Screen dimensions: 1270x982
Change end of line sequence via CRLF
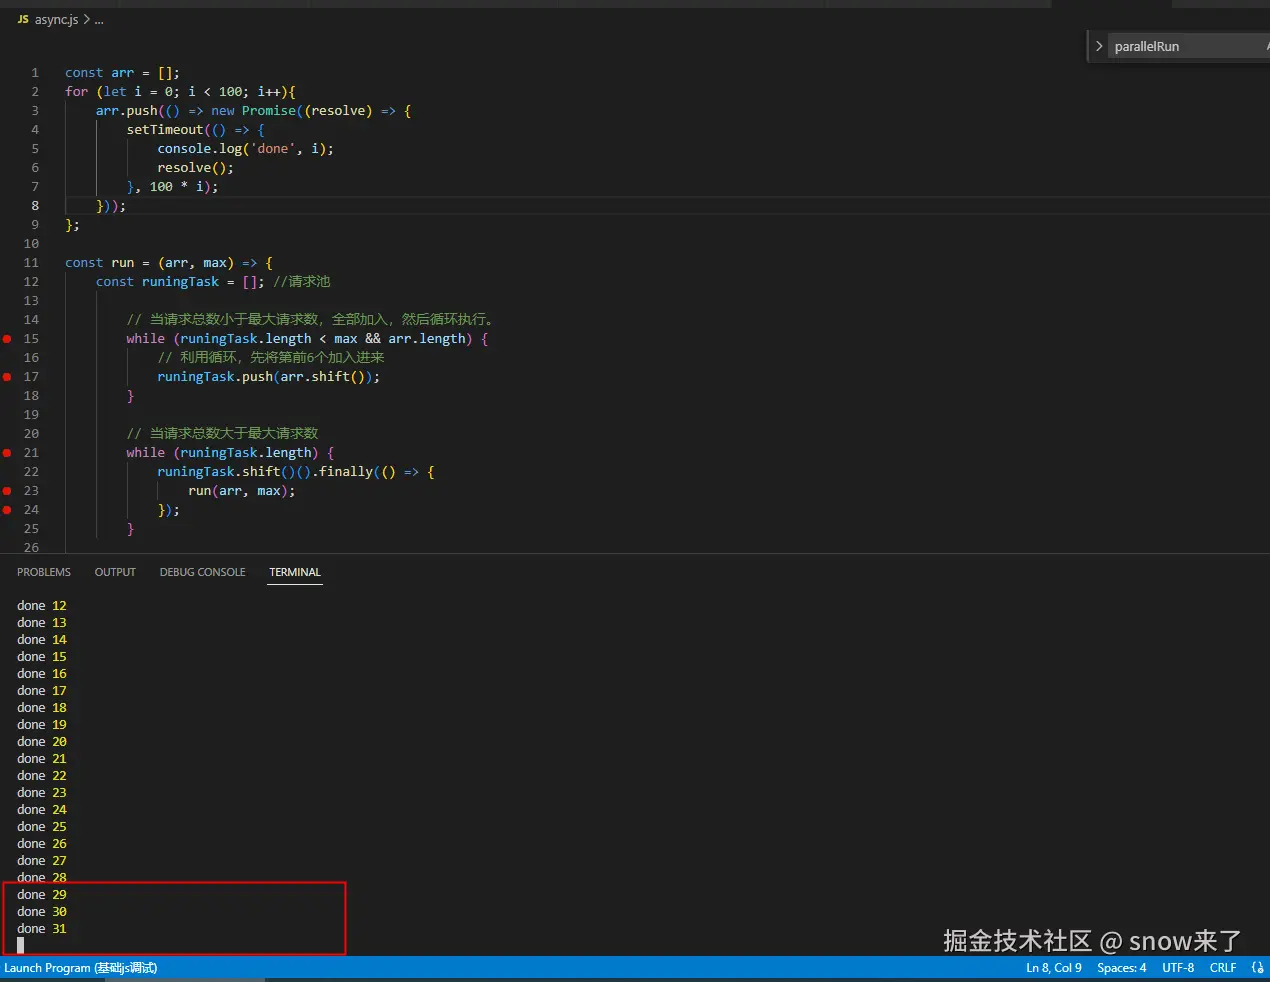1223,968
